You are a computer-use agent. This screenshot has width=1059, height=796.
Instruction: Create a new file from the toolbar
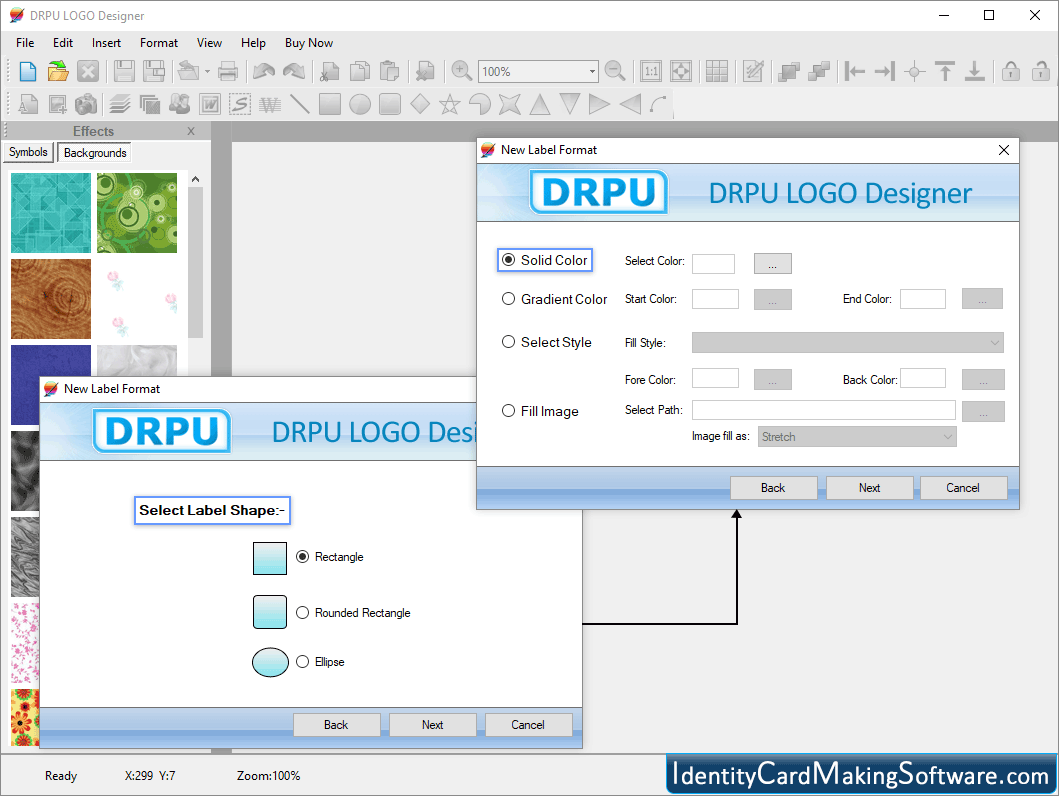28,71
